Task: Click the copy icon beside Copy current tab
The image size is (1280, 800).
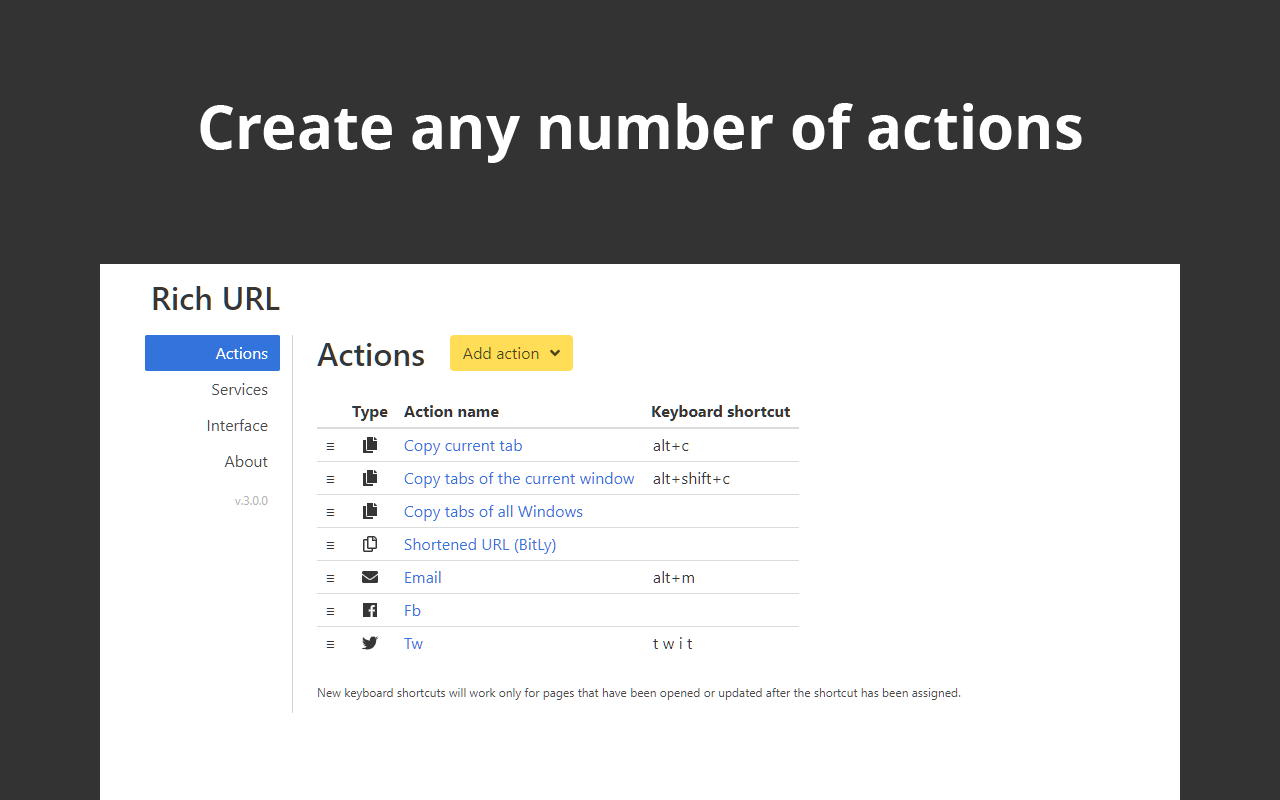Action: coord(370,445)
